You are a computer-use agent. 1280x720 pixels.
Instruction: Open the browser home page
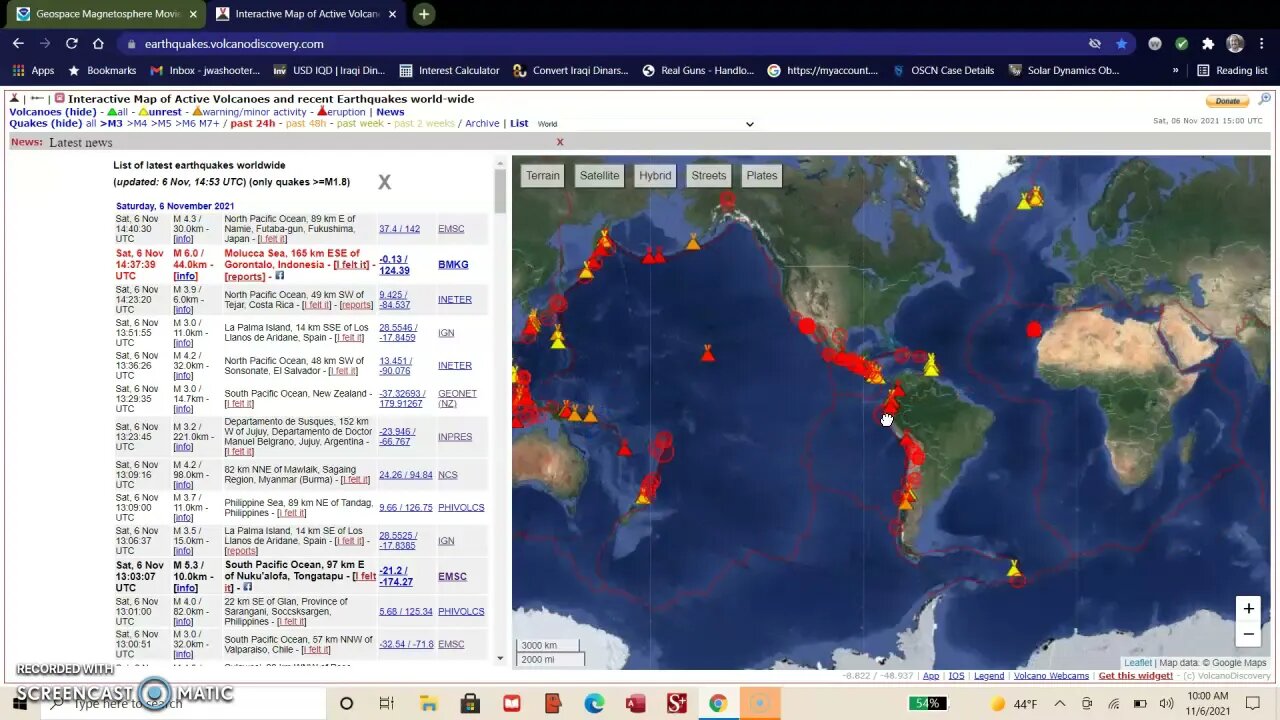98,43
